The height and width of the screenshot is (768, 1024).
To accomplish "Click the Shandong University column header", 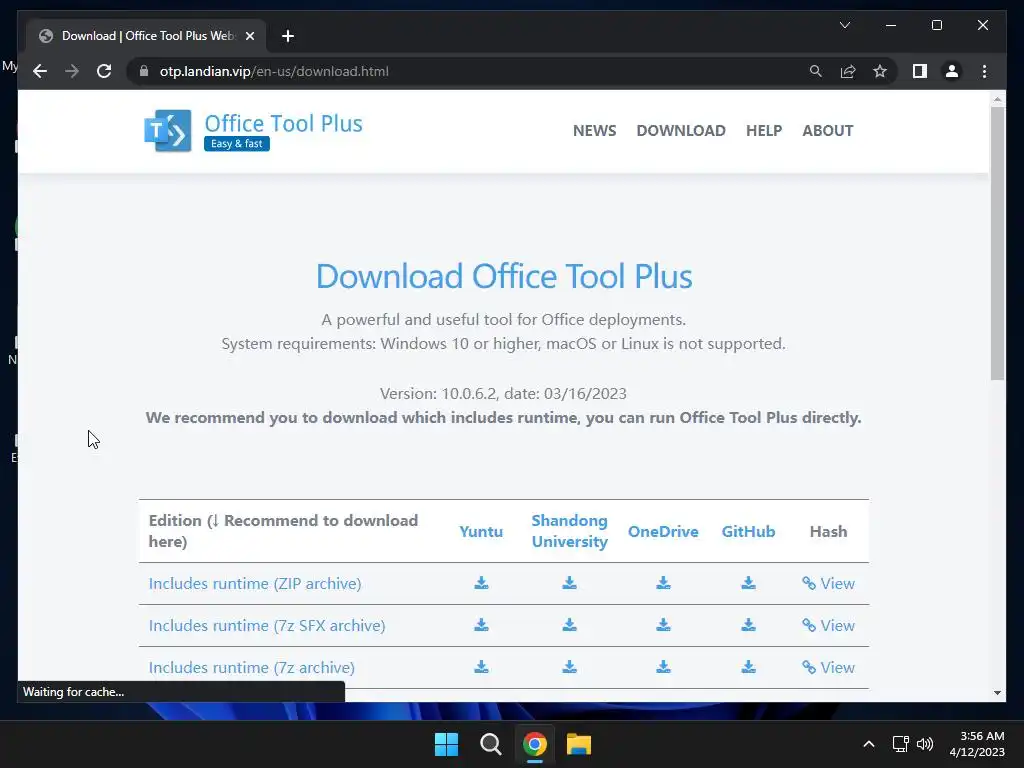I will tap(569, 531).
